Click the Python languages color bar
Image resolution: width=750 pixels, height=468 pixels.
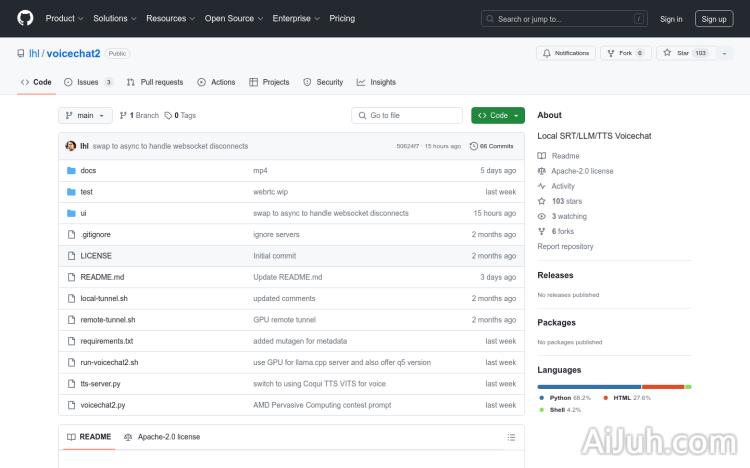(x=589, y=386)
